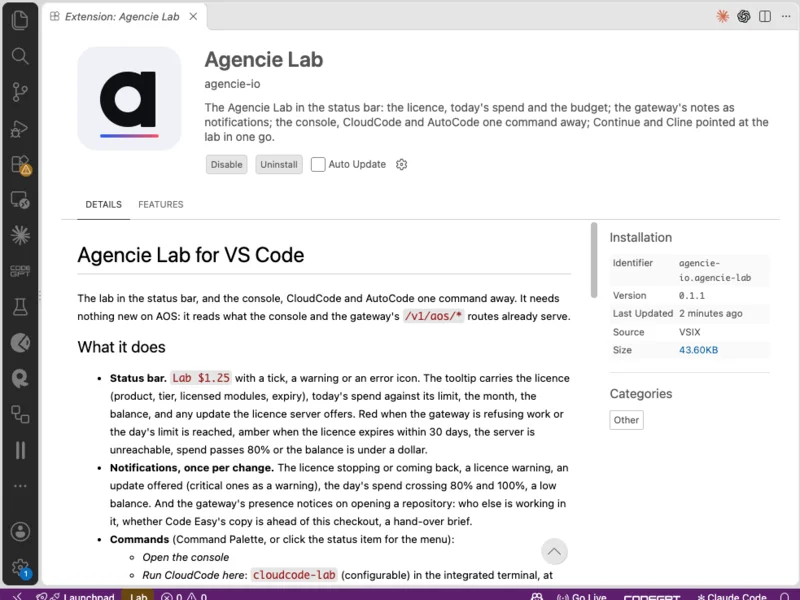Open the 43.60KB size link
Viewport: 800px width, 600px height.
point(698,350)
